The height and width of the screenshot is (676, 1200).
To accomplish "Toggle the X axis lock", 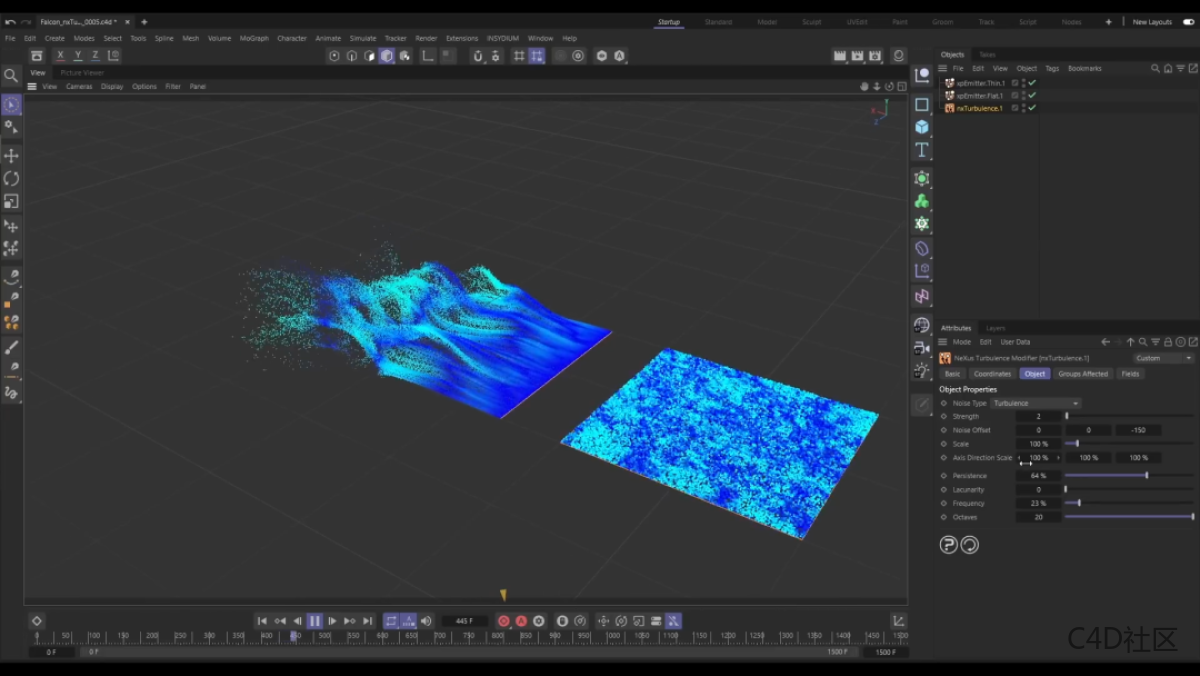I will click(61, 56).
